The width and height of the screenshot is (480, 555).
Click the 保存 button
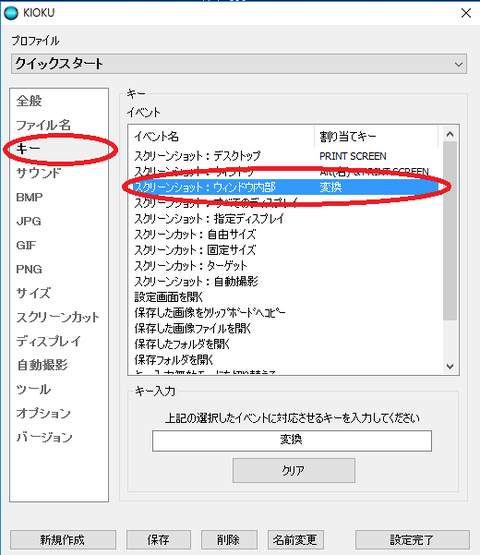[159, 540]
